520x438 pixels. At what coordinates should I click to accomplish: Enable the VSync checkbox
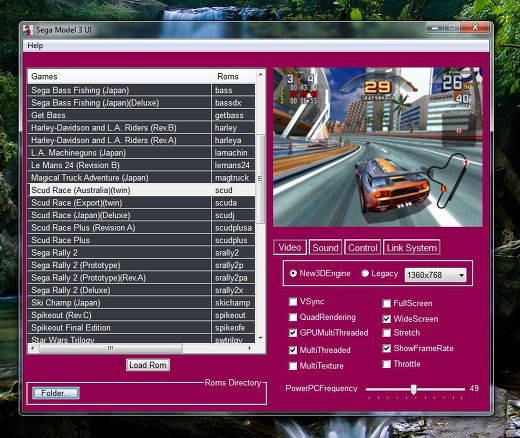point(293,302)
